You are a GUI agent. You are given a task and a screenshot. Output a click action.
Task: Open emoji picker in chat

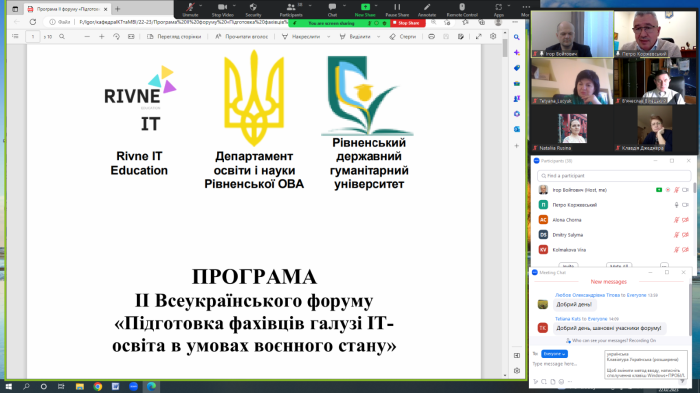[562, 382]
